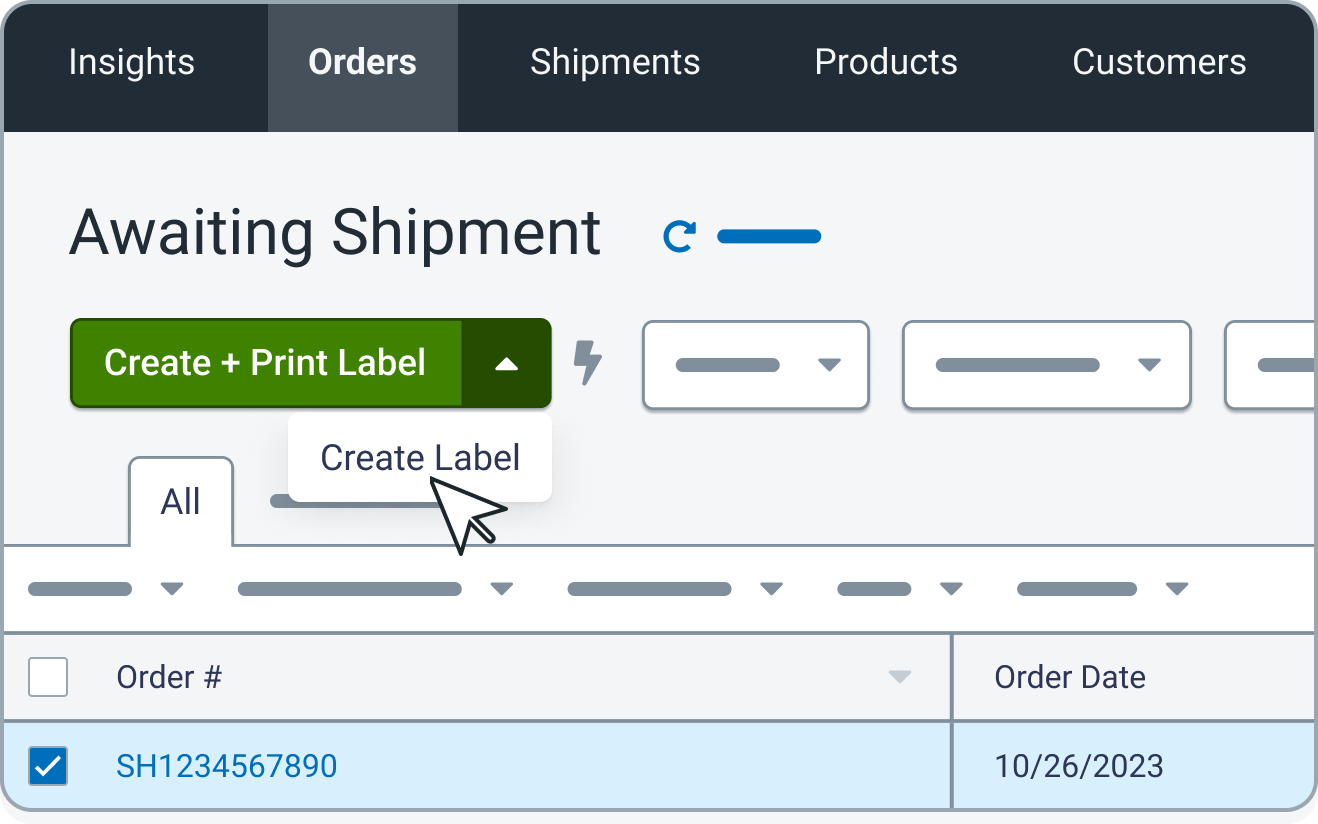1318x824 pixels.
Task: Toggle the select-all checkbox in table header
Action: 47,677
